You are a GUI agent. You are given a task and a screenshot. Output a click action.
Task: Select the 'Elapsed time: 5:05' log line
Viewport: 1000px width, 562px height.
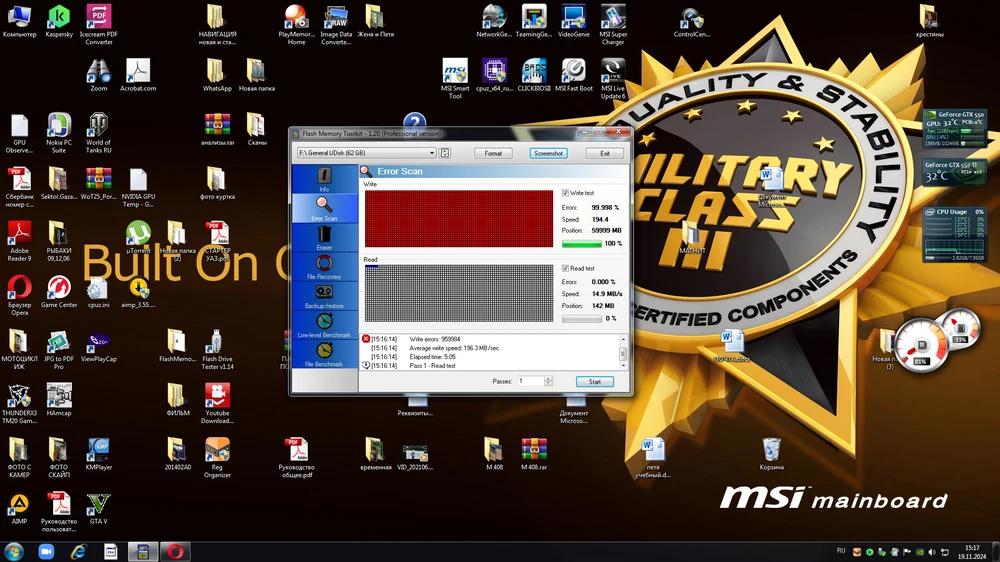[432, 357]
